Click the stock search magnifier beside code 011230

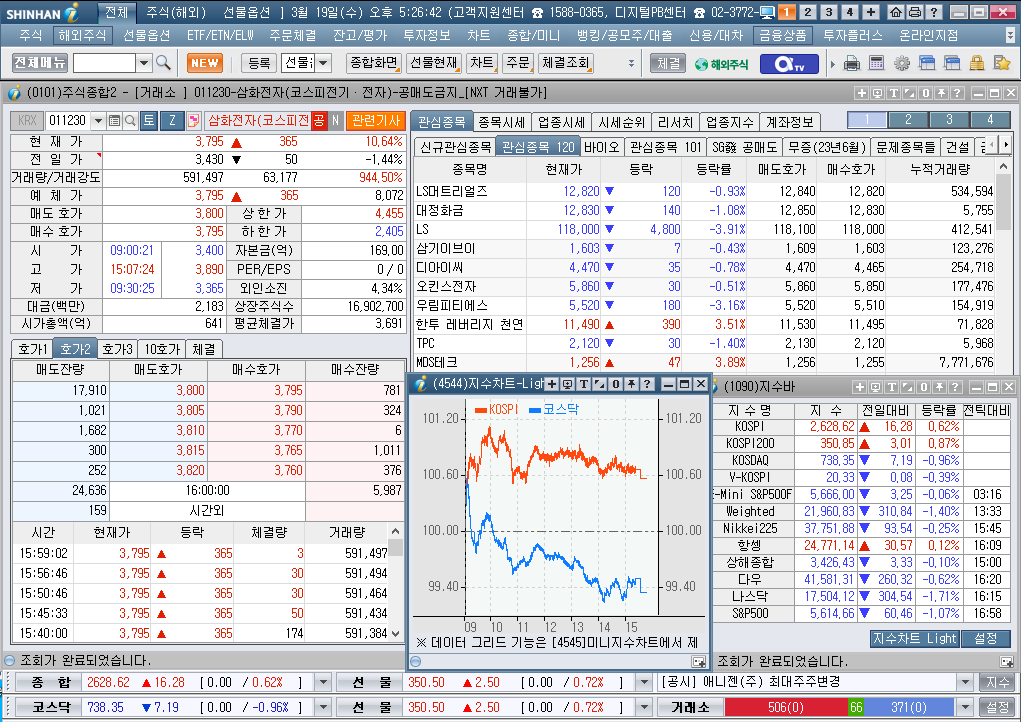point(130,120)
